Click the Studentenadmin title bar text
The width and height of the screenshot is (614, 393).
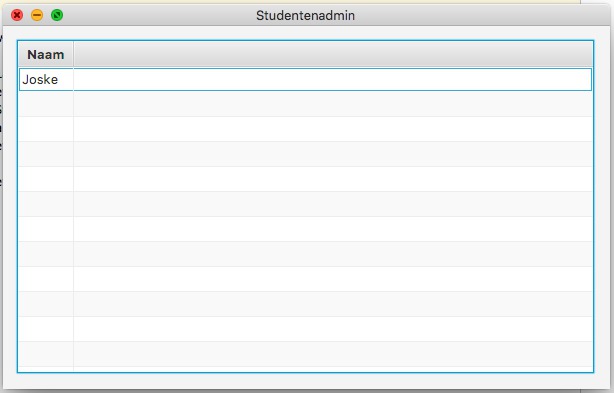(305, 16)
